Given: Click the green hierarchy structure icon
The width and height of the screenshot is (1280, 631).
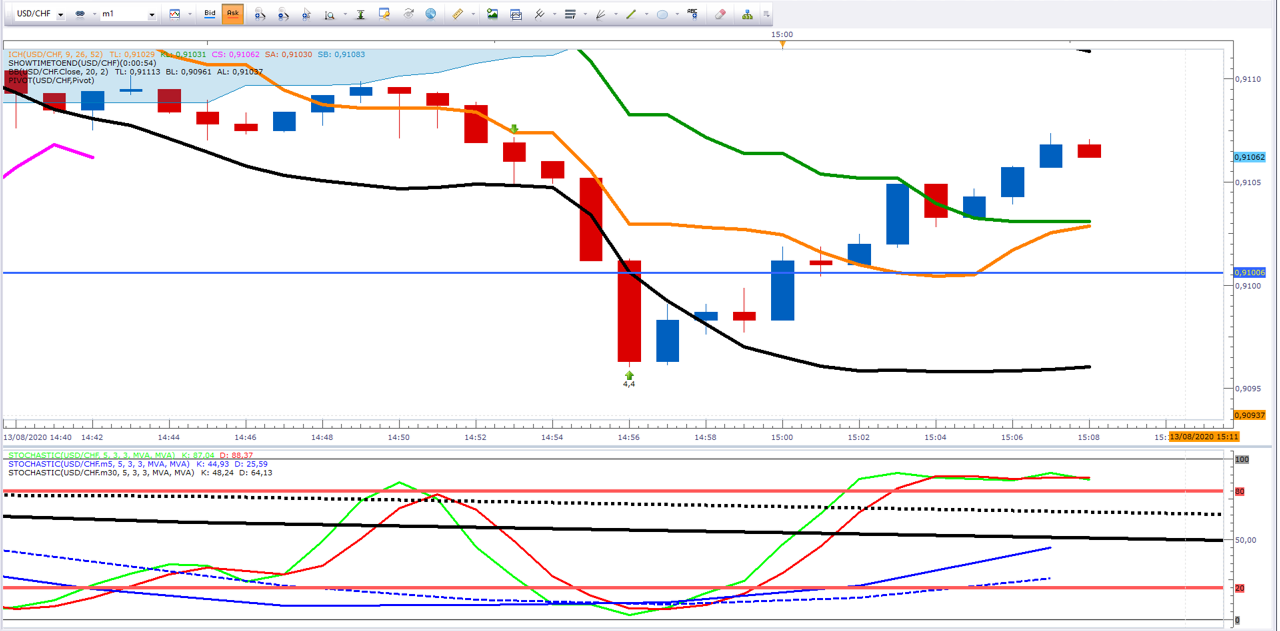Looking at the screenshot, I should coord(747,14).
